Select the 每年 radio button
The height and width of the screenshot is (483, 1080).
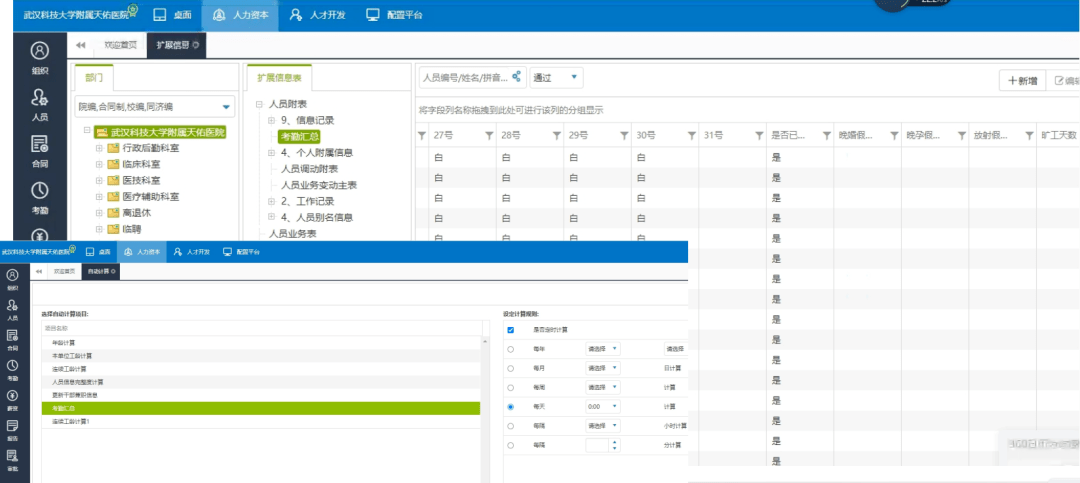[x=511, y=348]
